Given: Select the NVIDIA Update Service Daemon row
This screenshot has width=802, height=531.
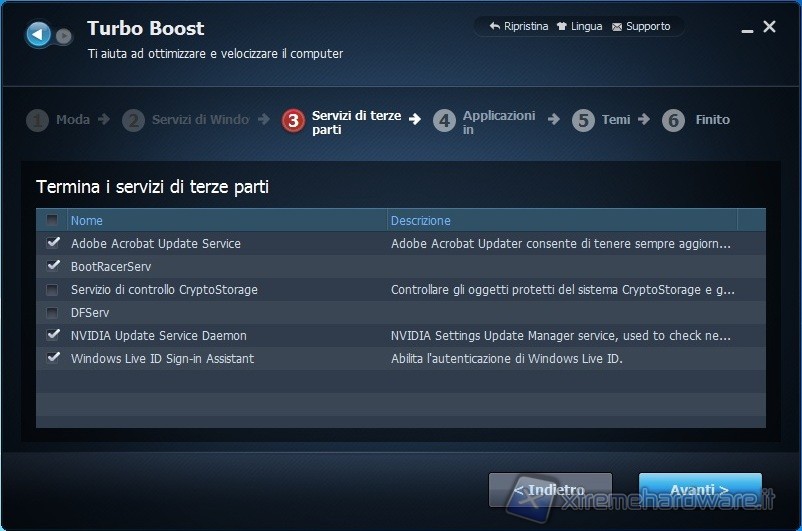Looking at the screenshot, I should (159, 335).
